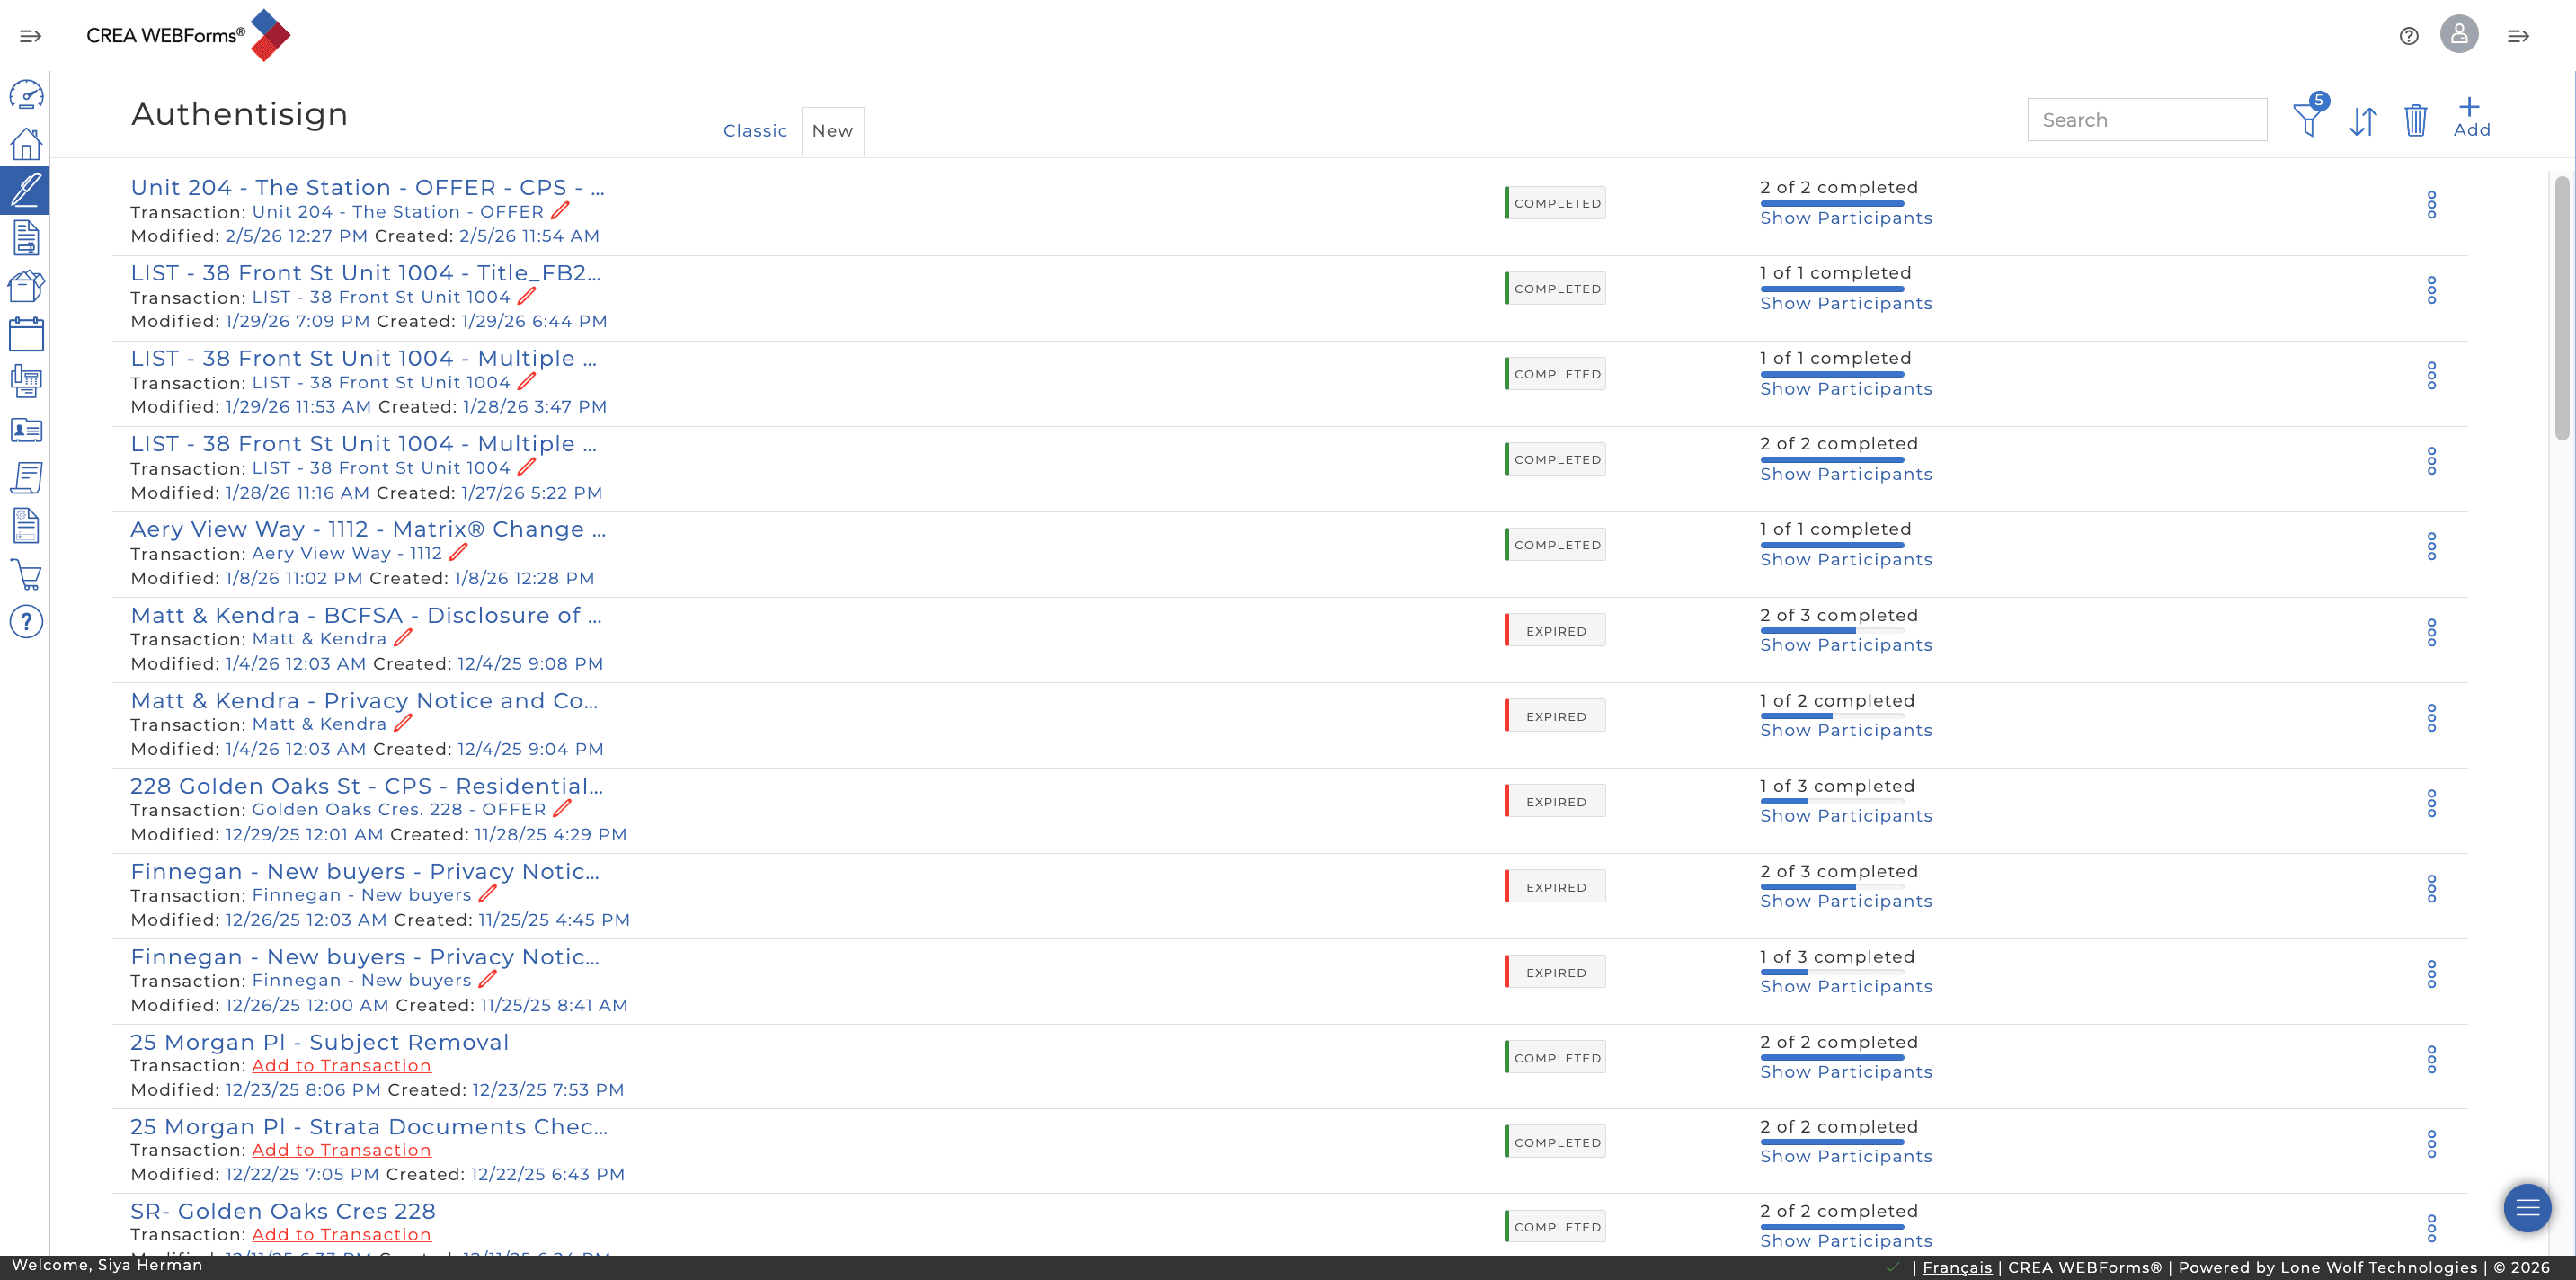Open options menu for Matt & Kendra BCFSA Disclosure
2576x1280 pixels.
2432,632
